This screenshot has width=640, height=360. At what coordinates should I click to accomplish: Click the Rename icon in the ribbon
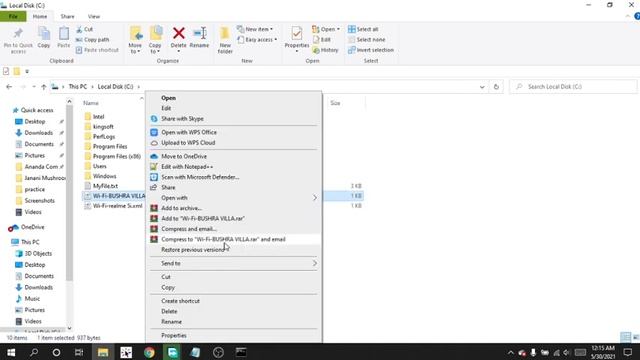200,33
